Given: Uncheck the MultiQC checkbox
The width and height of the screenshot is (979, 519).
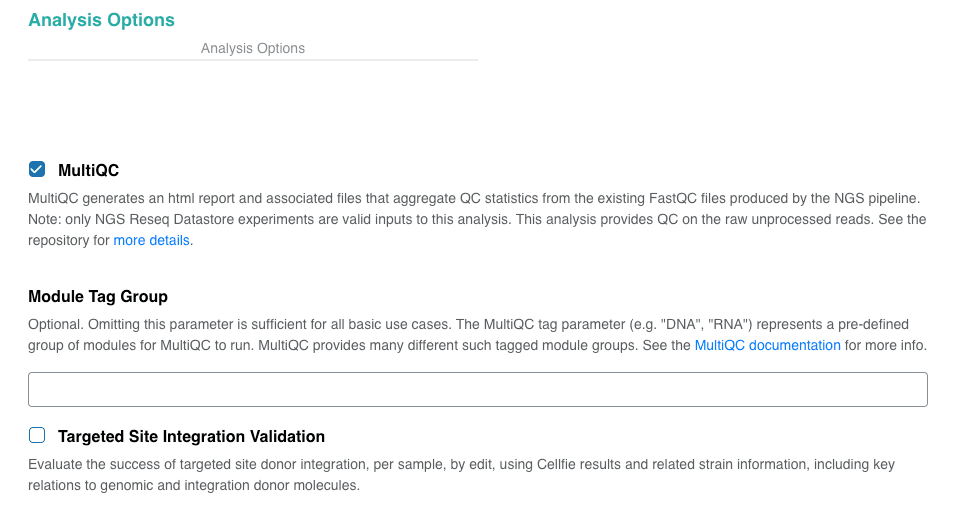Looking at the screenshot, I should (37, 169).
